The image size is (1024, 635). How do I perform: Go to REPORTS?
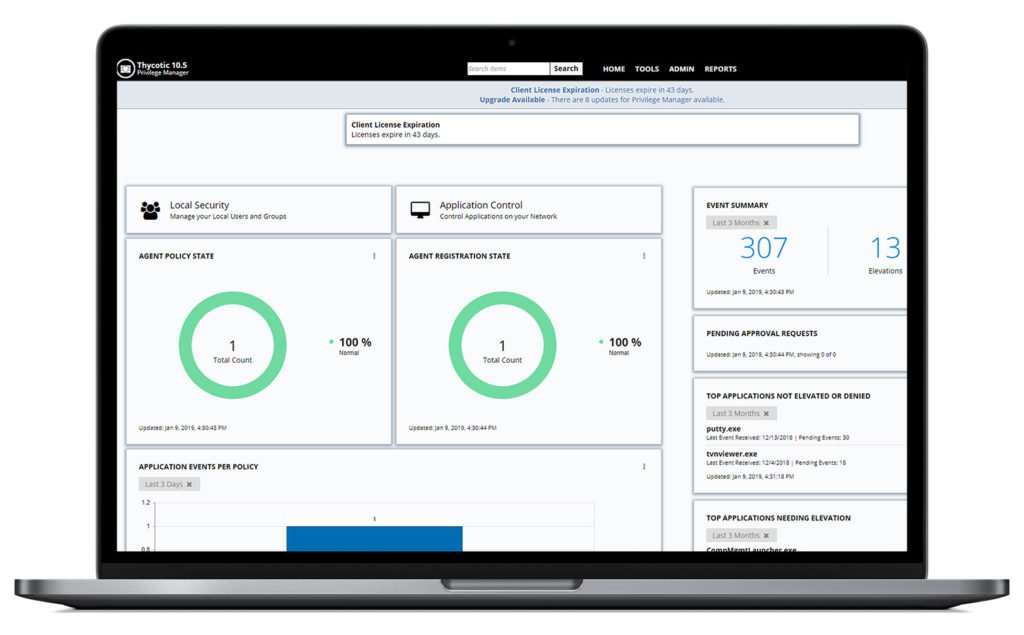click(x=719, y=68)
